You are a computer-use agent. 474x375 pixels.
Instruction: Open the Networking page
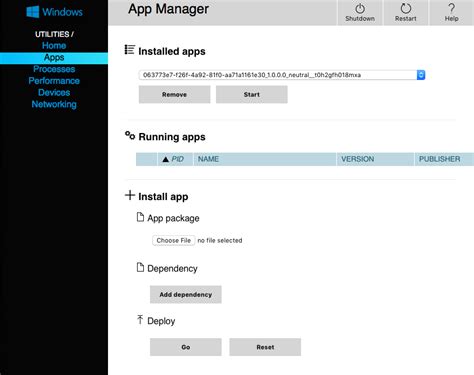click(x=54, y=104)
